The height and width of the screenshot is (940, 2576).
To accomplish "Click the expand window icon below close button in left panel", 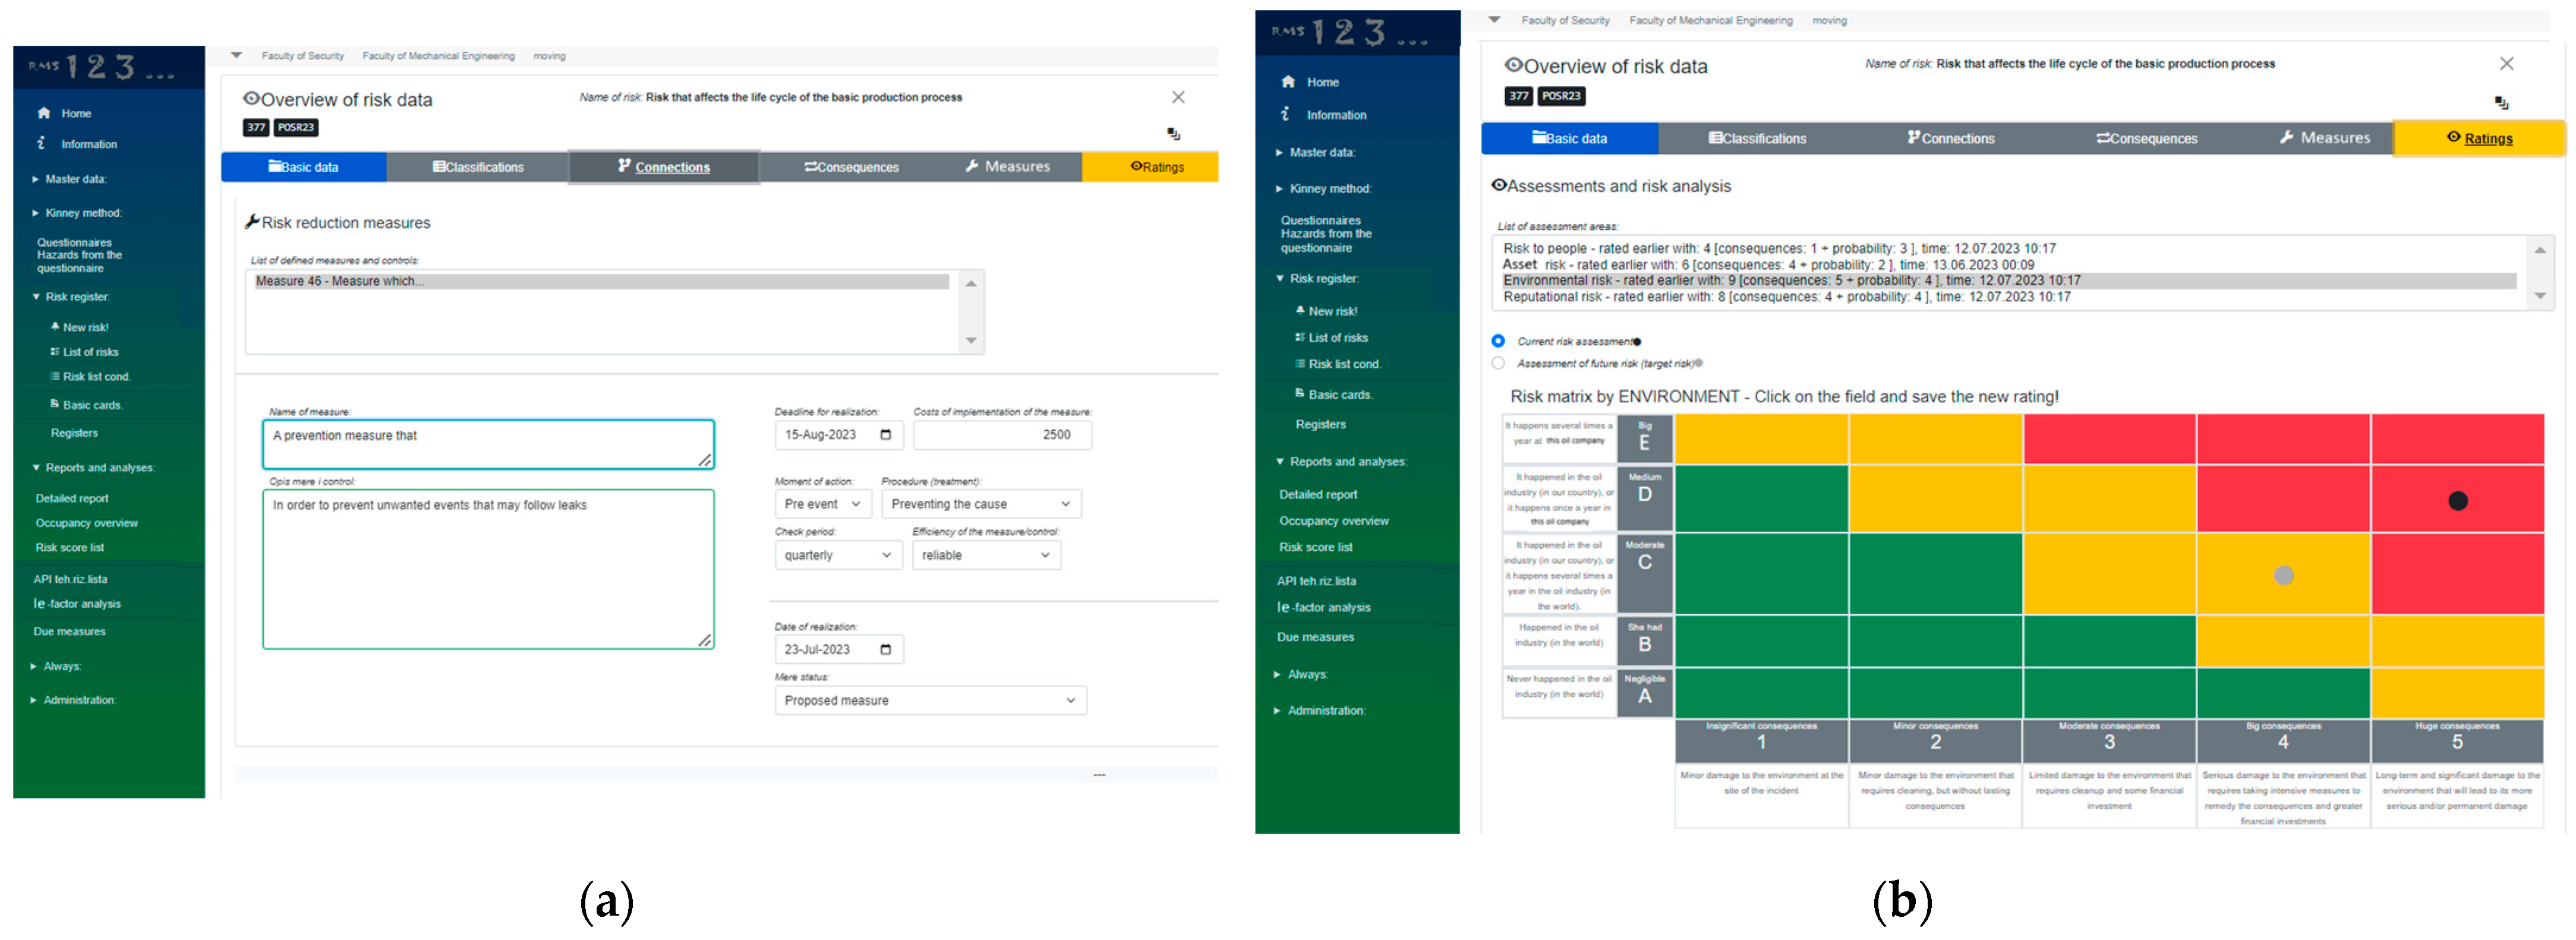I will pyautogui.click(x=1174, y=134).
